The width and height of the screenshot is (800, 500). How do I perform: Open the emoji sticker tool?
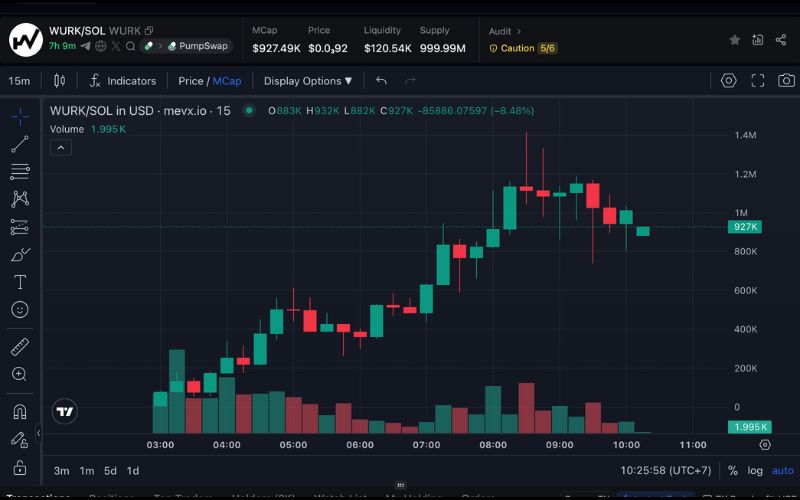click(x=19, y=310)
